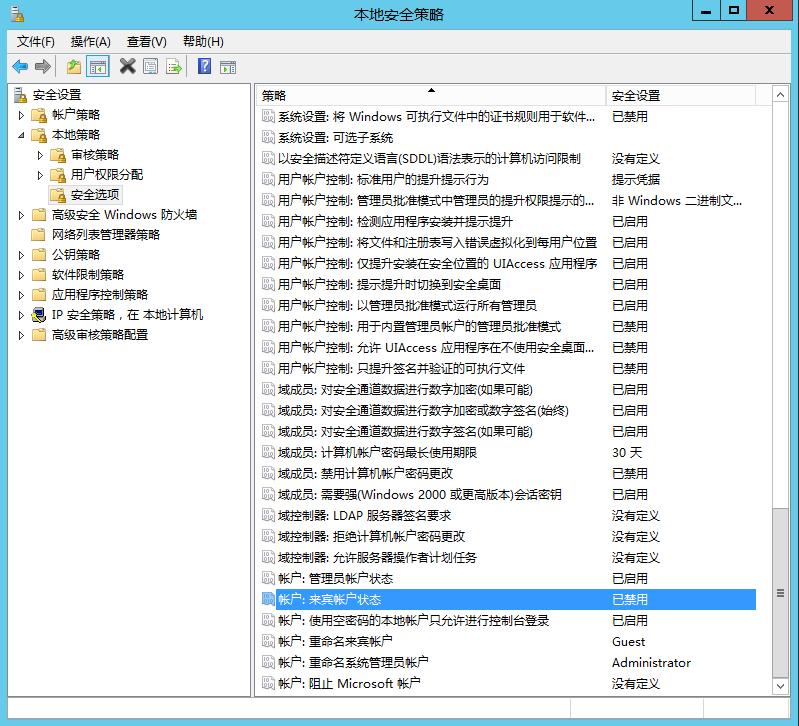The image size is (799, 726).
Task: Select policy 域控制器: 拒绝计算机帐户密码更改
Action: (371, 536)
